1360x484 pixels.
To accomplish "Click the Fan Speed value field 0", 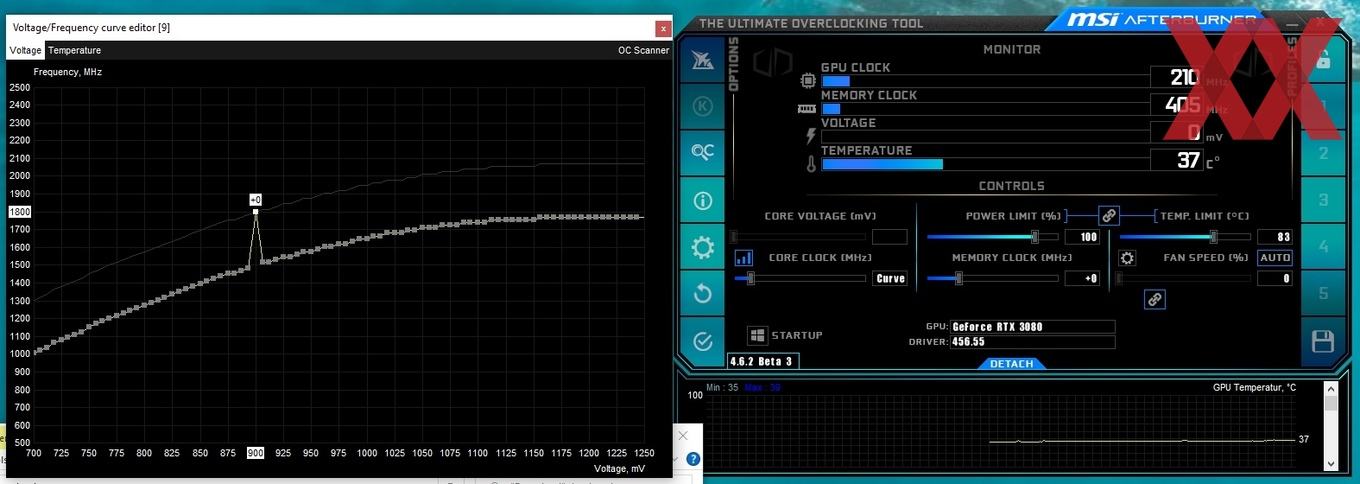I will pyautogui.click(x=1275, y=279).
